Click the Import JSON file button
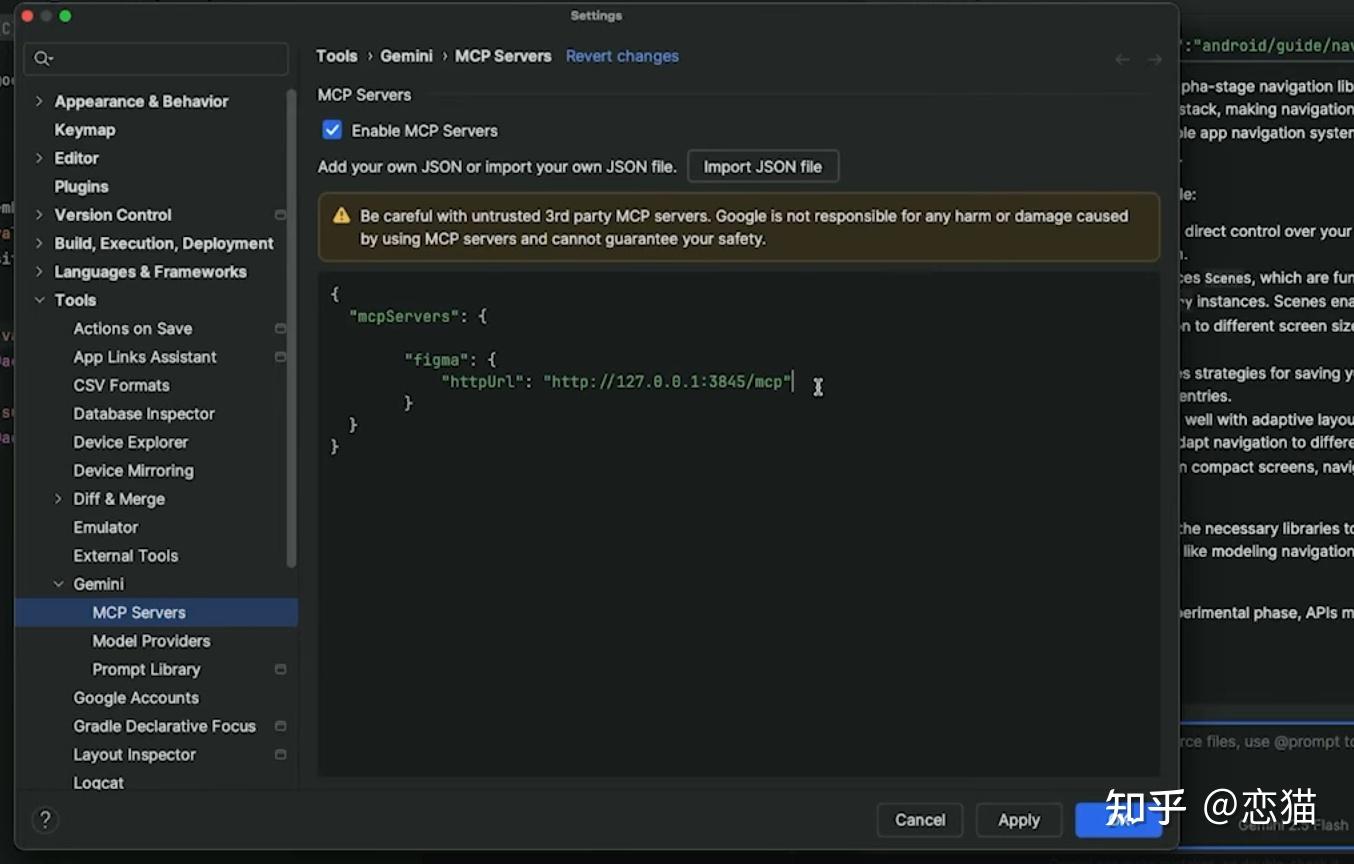The image size is (1354, 864). 762,166
